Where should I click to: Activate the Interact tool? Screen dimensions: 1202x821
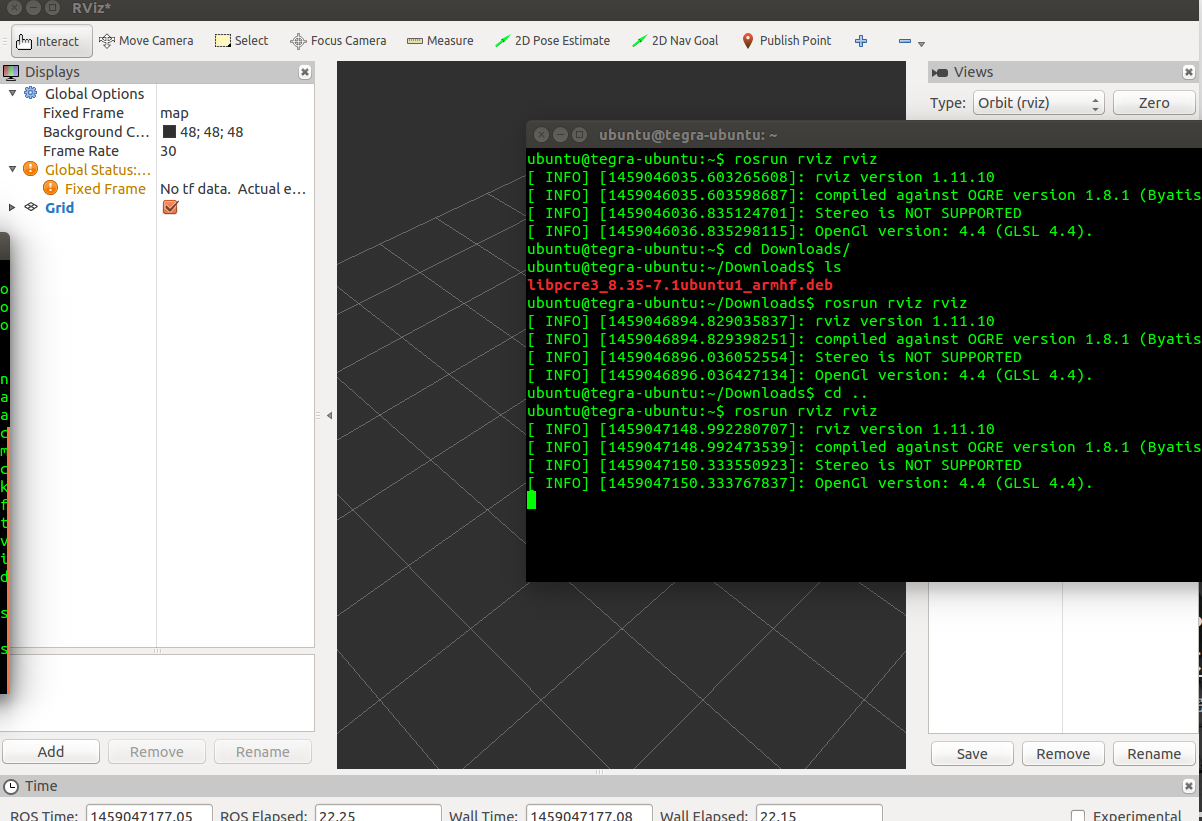point(52,41)
